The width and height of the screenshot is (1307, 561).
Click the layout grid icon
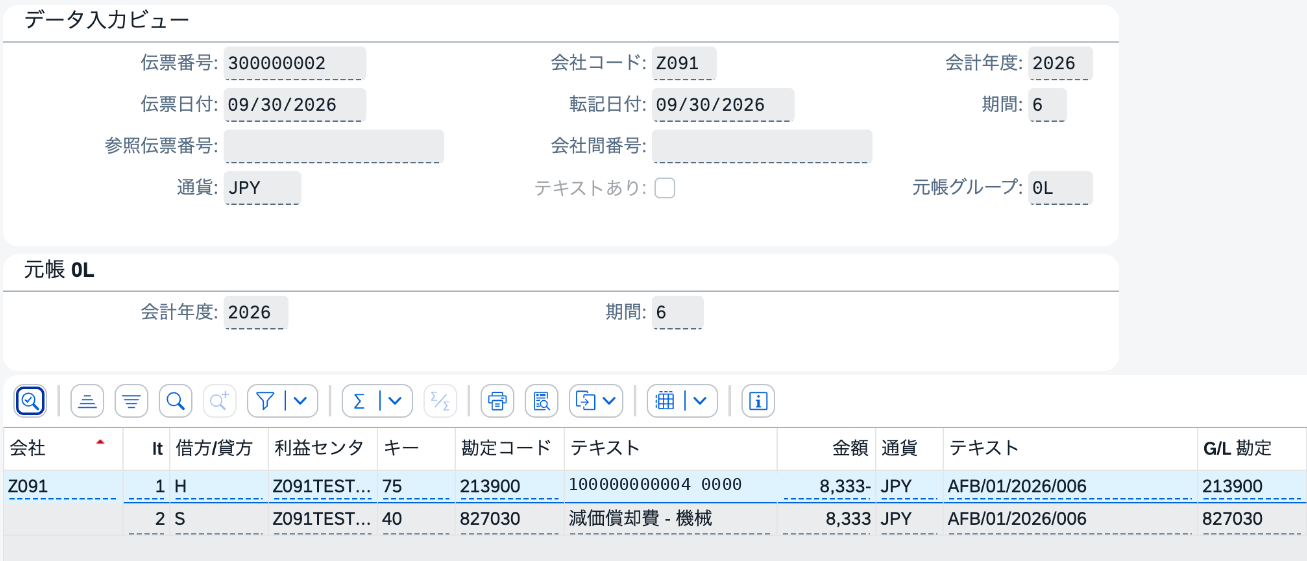(664, 401)
